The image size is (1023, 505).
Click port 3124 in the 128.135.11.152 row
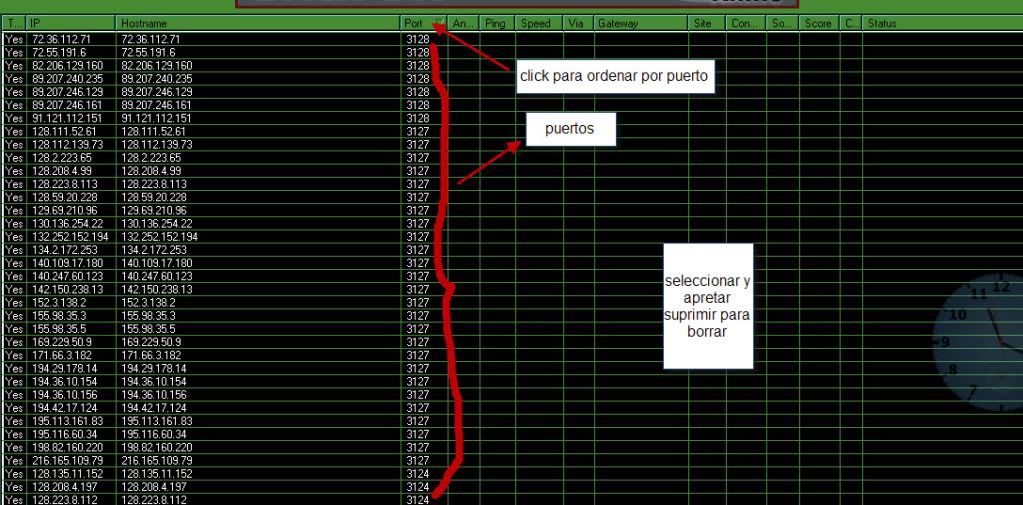418,474
